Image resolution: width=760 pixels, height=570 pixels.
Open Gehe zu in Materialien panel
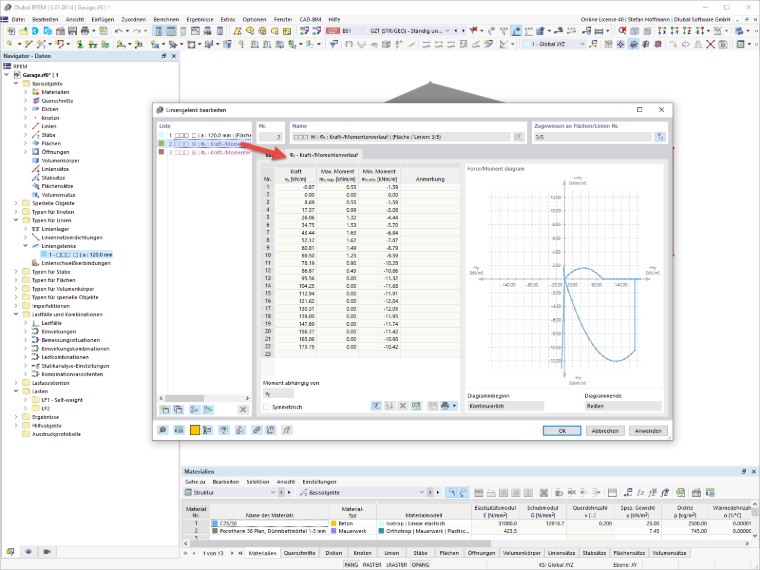point(195,482)
